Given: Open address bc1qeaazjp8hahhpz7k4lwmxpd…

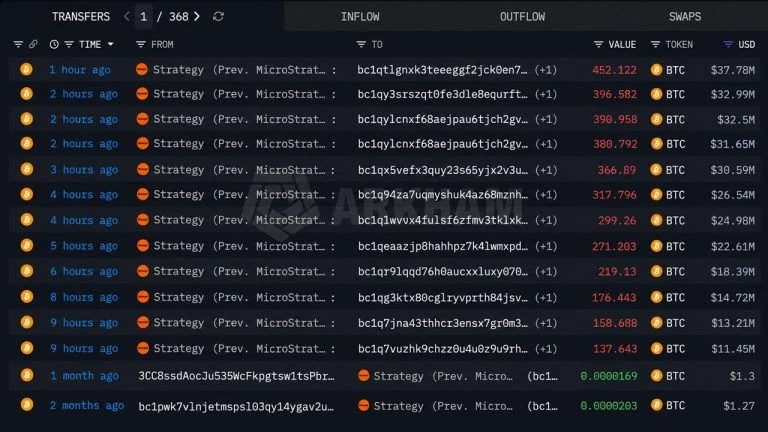Looking at the screenshot, I should pyautogui.click(x=442, y=246).
